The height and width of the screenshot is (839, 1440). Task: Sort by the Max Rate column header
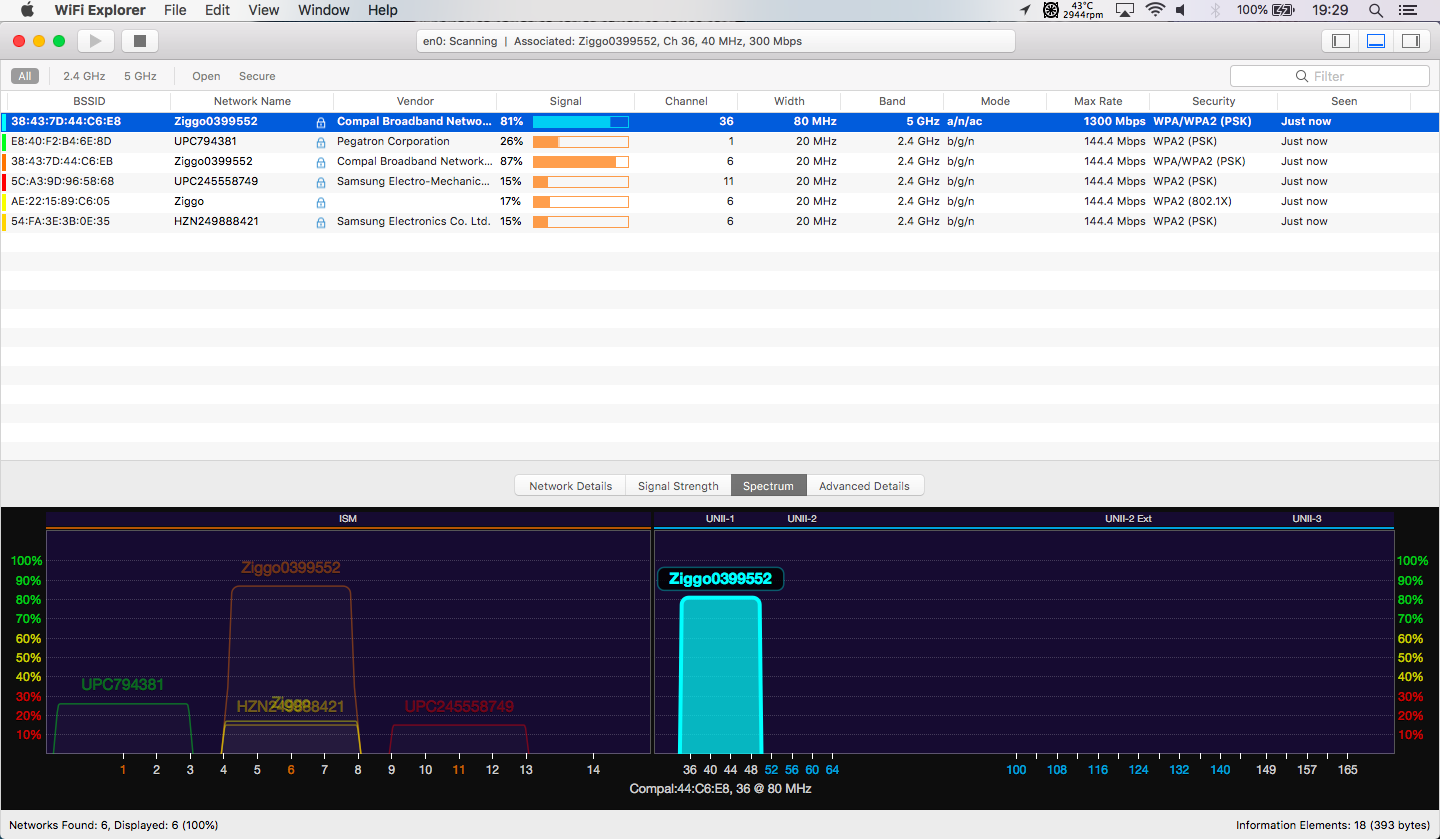1098,101
